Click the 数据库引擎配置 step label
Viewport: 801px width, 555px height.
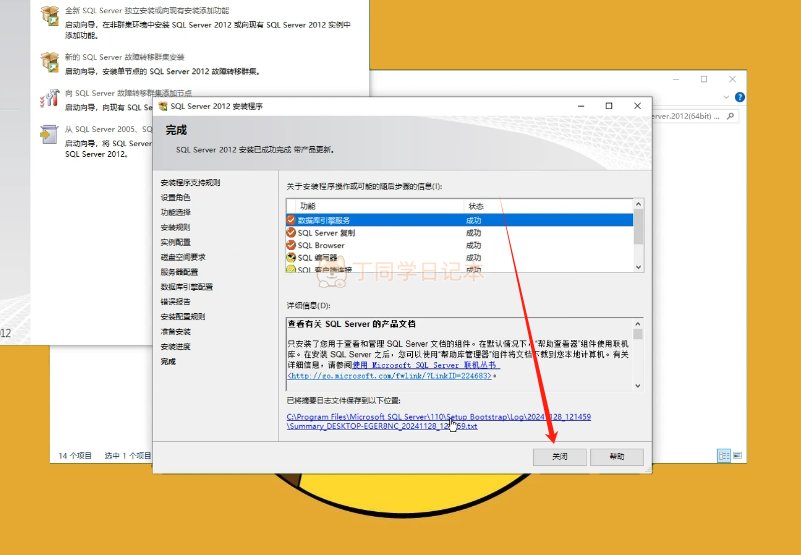tap(186, 287)
